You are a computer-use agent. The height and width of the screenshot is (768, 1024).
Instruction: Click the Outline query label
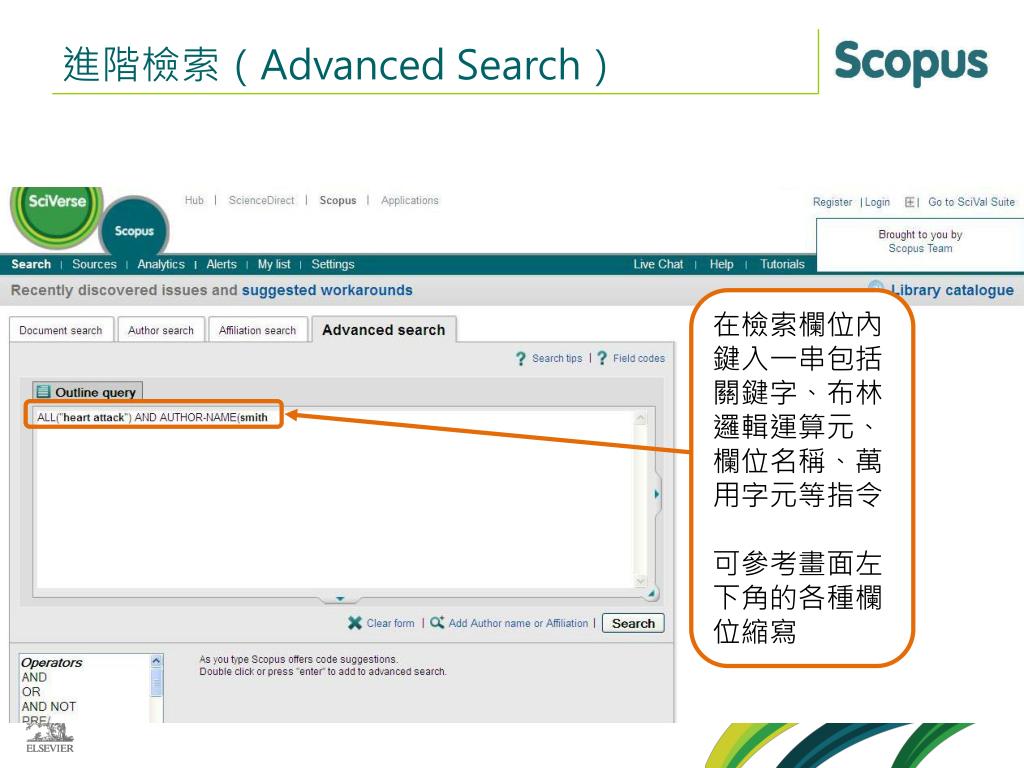pos(95,392)
